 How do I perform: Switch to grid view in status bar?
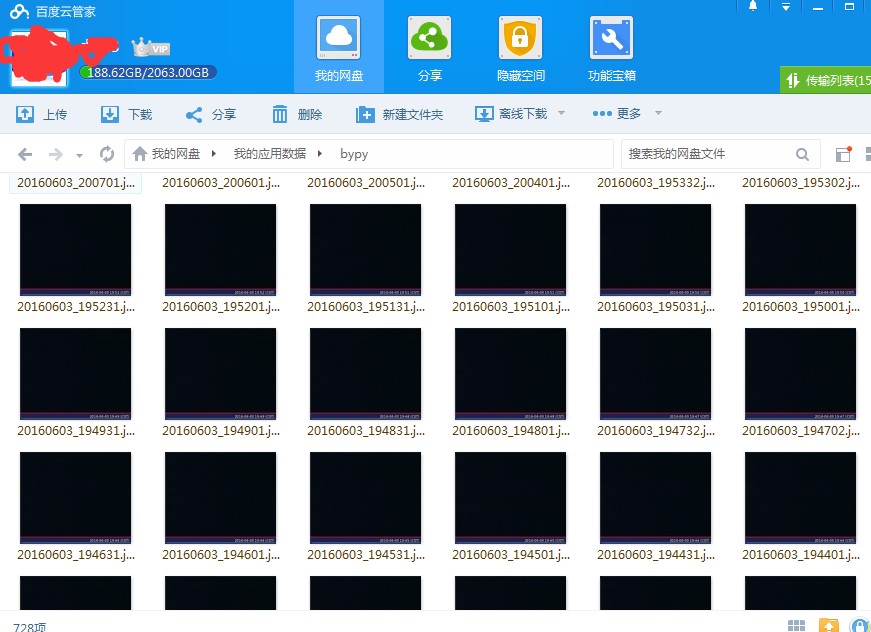point(797,625)
